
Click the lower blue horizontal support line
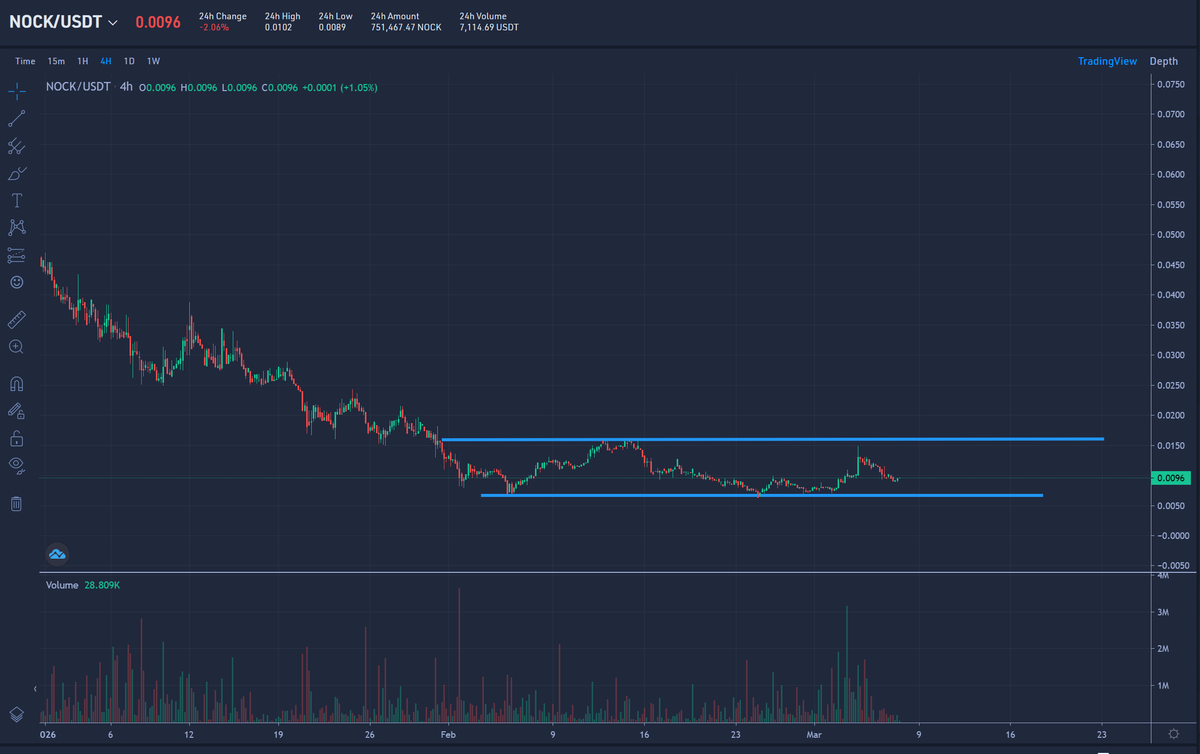[762, 495]
